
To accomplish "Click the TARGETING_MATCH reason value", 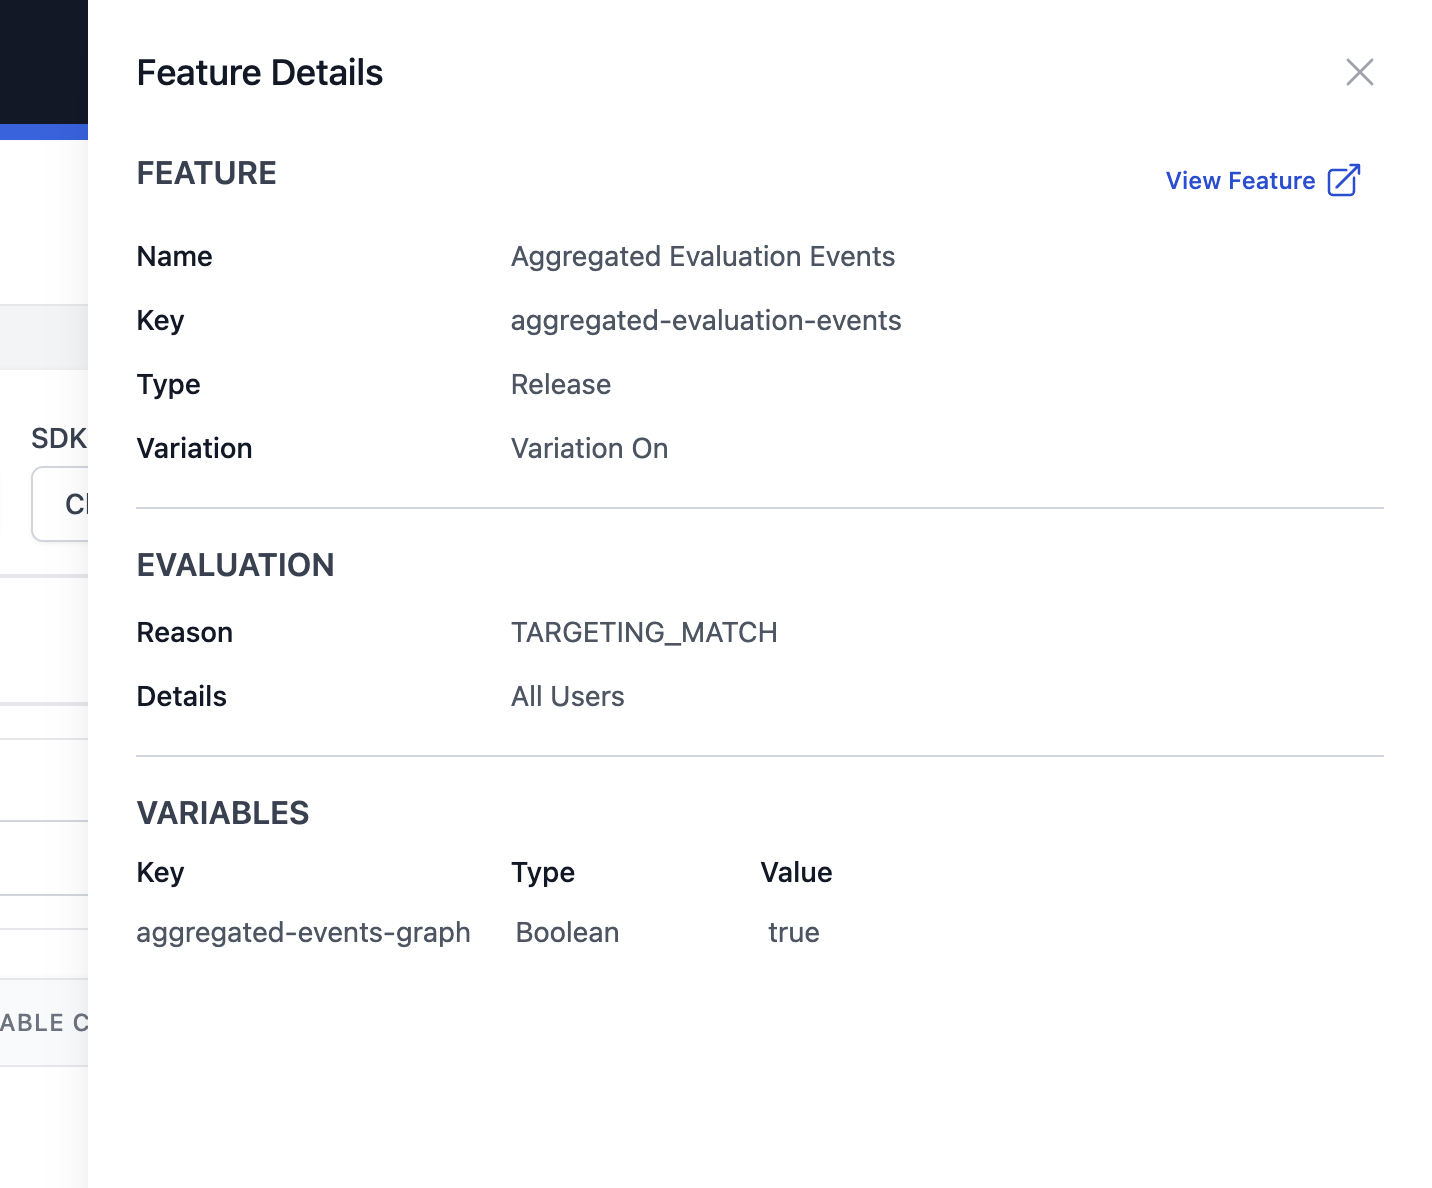I will [643, 633].
